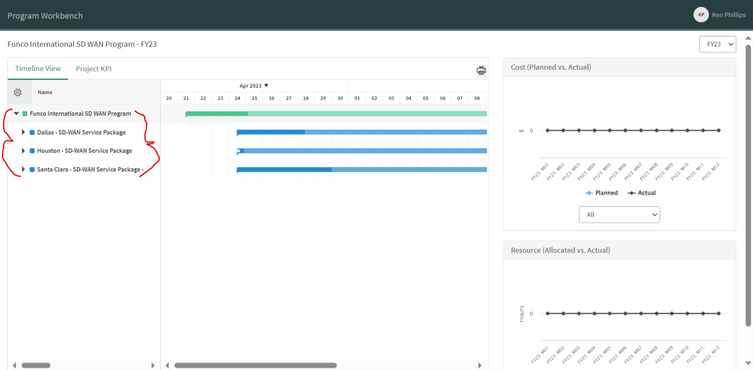Image resolution: width=753 pixels, height=370 pixels.
Task: Toggle the Actual series in Cost legend
Action: [642, 193]
